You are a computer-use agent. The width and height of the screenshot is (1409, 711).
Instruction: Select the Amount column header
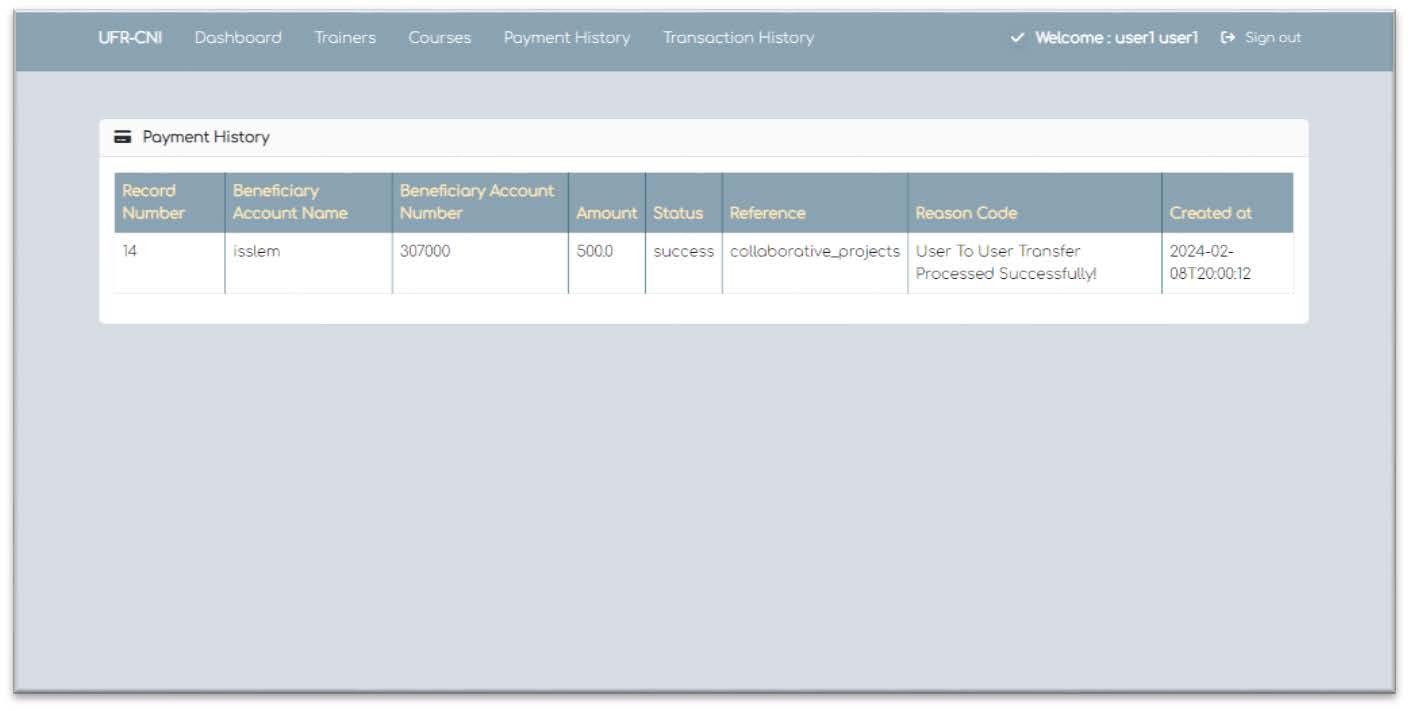tap(606, 213)
